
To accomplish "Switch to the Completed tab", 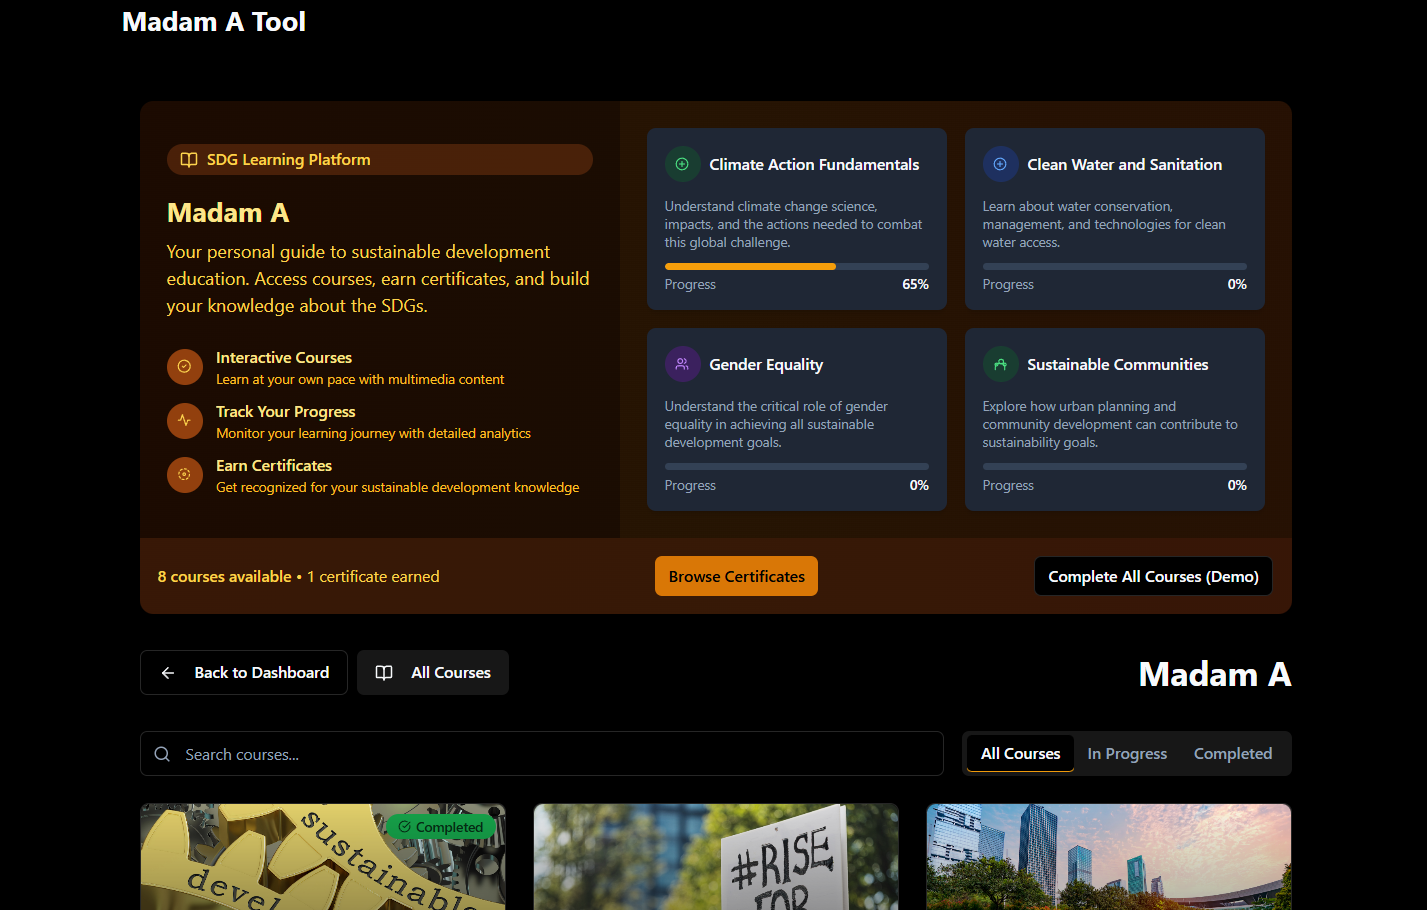I will 1233,754.
